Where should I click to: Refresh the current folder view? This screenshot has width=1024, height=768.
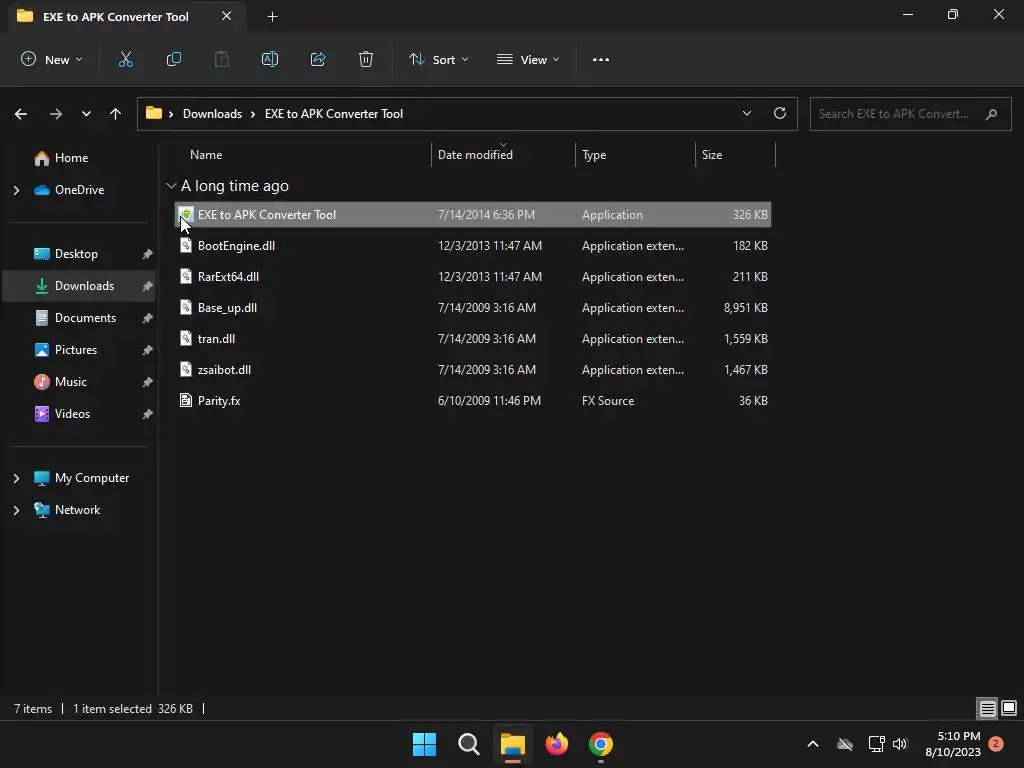pos(780,113)
